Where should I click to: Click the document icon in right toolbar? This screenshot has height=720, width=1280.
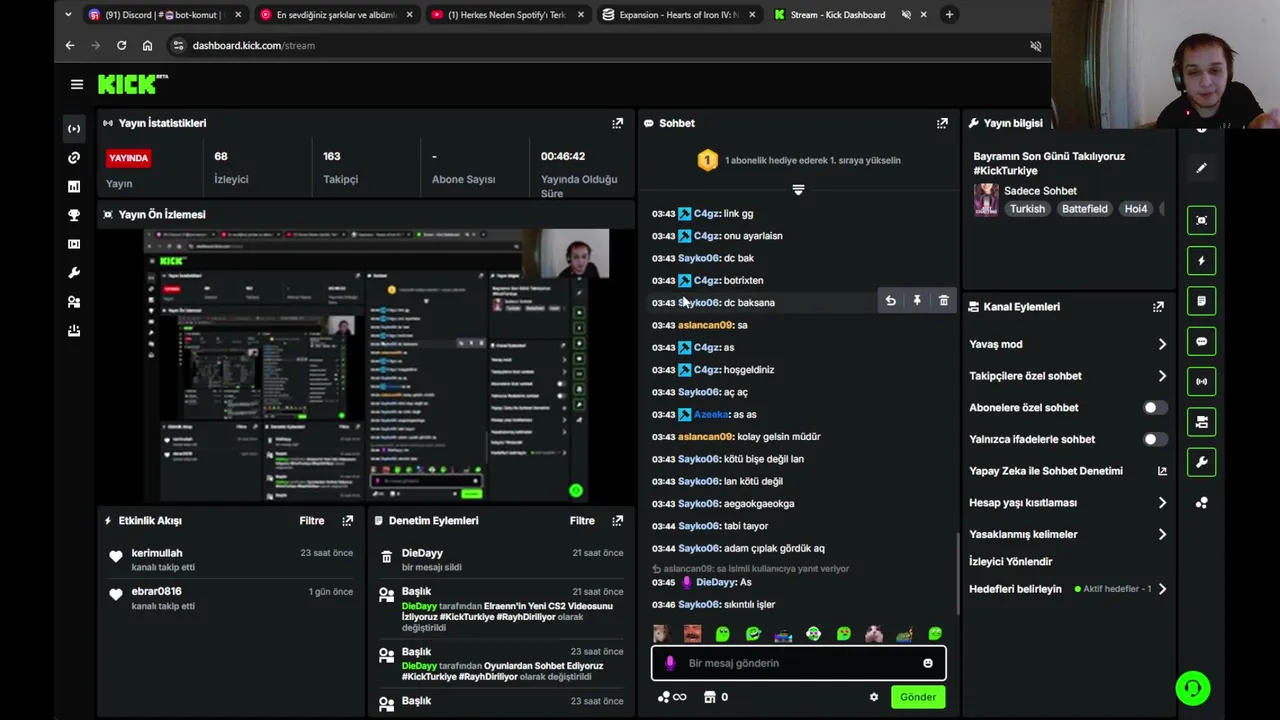pyautogui.click(x=1201, y=301)
